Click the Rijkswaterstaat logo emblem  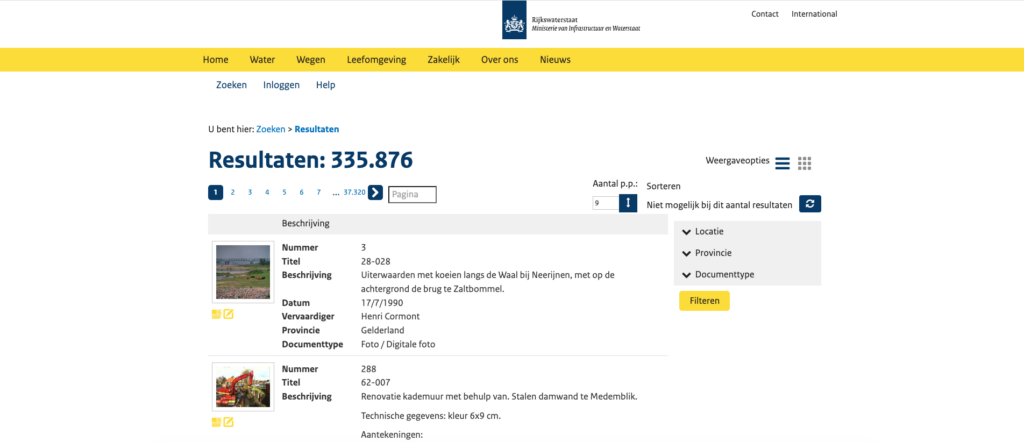coord(513,20)
